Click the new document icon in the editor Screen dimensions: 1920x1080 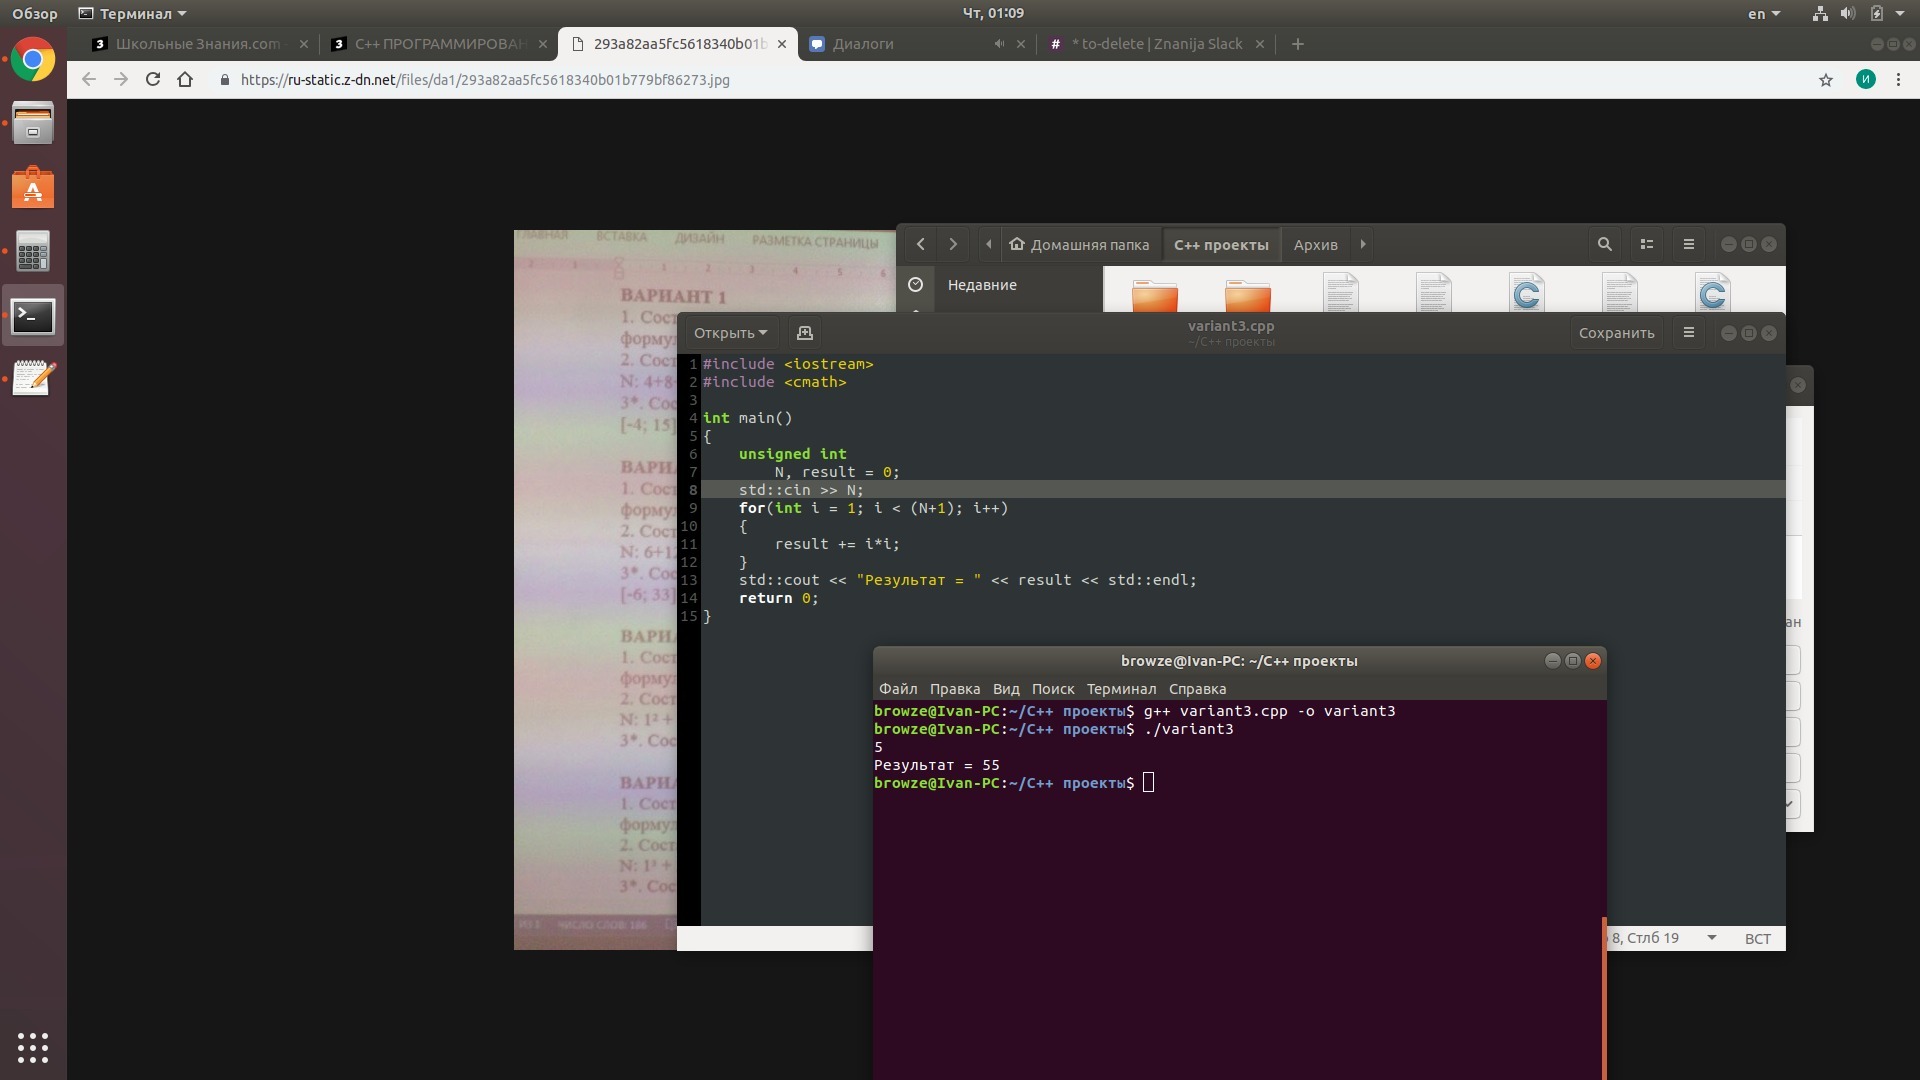804,333
